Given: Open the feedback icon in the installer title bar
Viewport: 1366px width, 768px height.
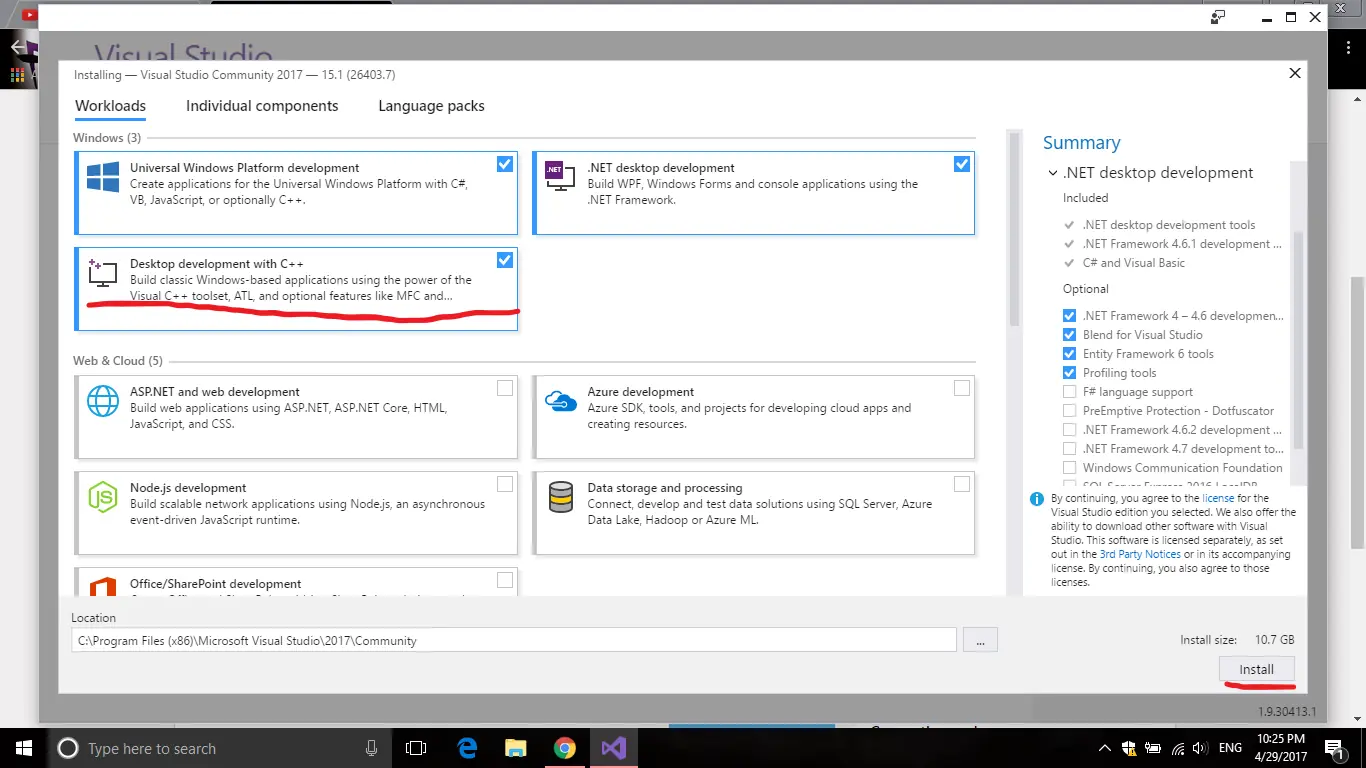Looking at the screenshot, I should click(x=1217, y=17).
